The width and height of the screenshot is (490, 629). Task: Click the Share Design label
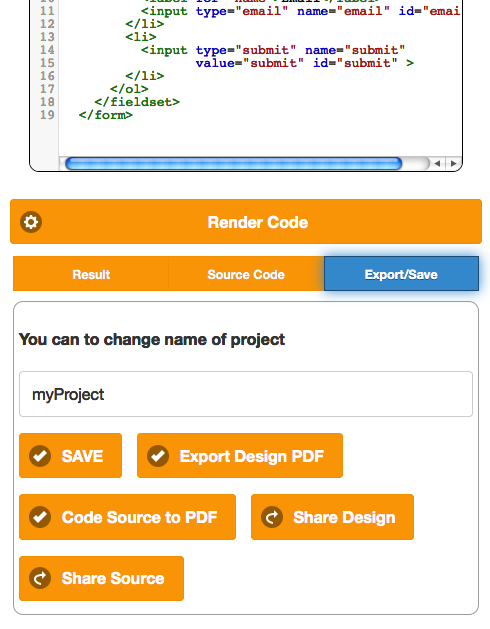[344, 517]
